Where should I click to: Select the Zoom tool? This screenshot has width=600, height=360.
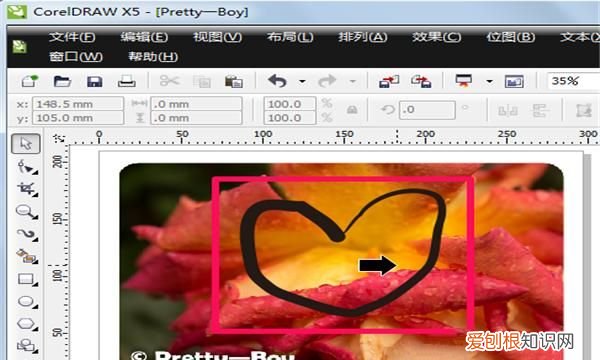(27, 212)
